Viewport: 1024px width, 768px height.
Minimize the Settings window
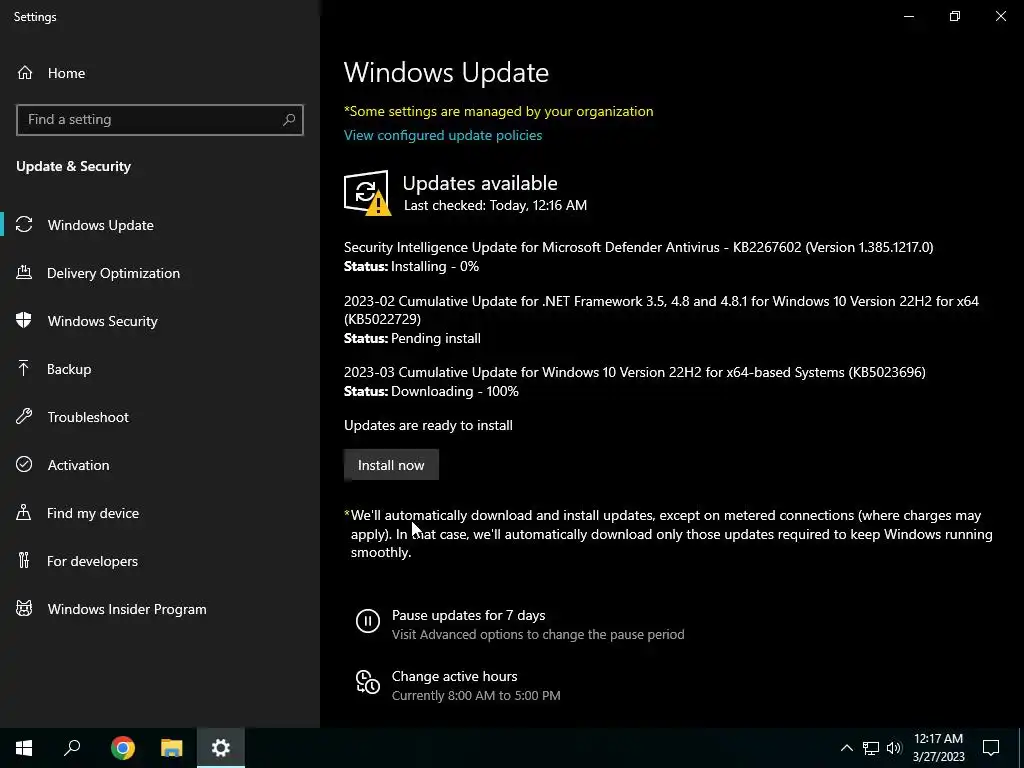[x=908, y=16]
